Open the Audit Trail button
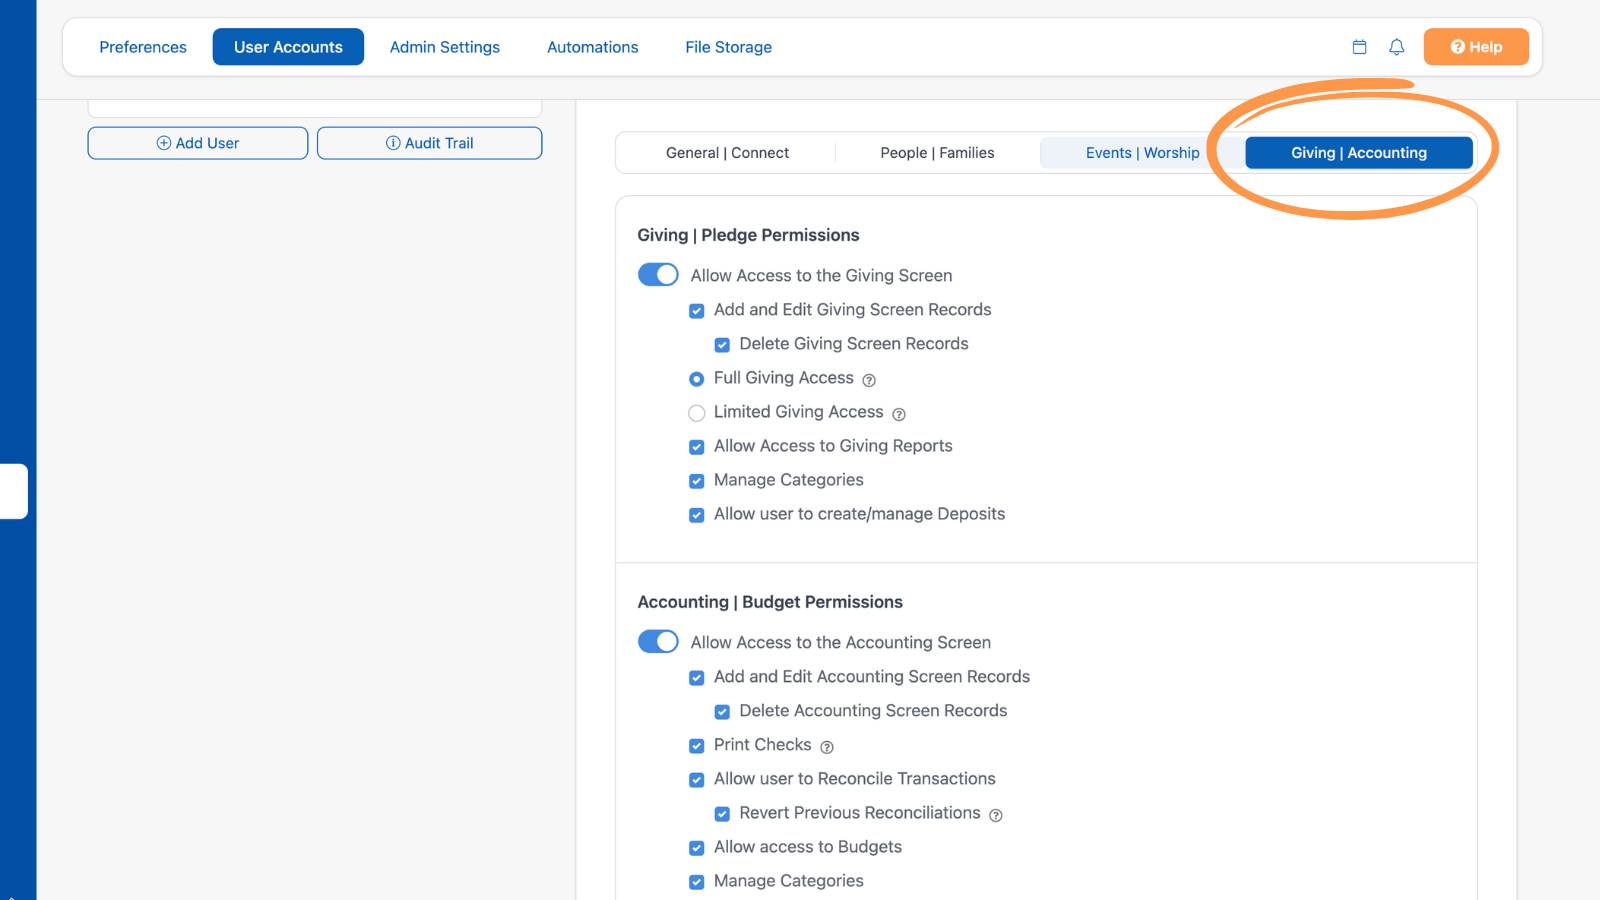 [430, 143]
